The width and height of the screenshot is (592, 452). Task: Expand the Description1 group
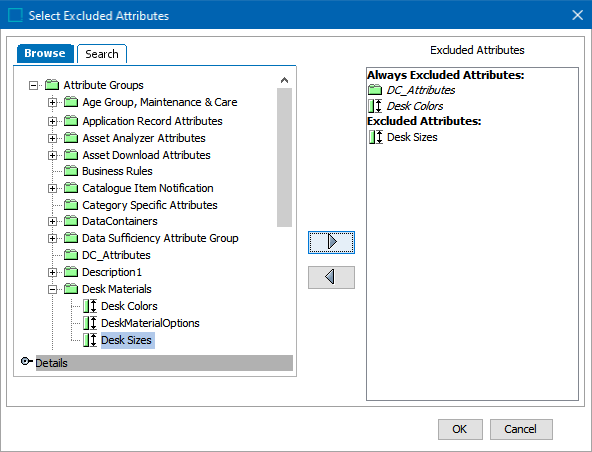[52, 272]
